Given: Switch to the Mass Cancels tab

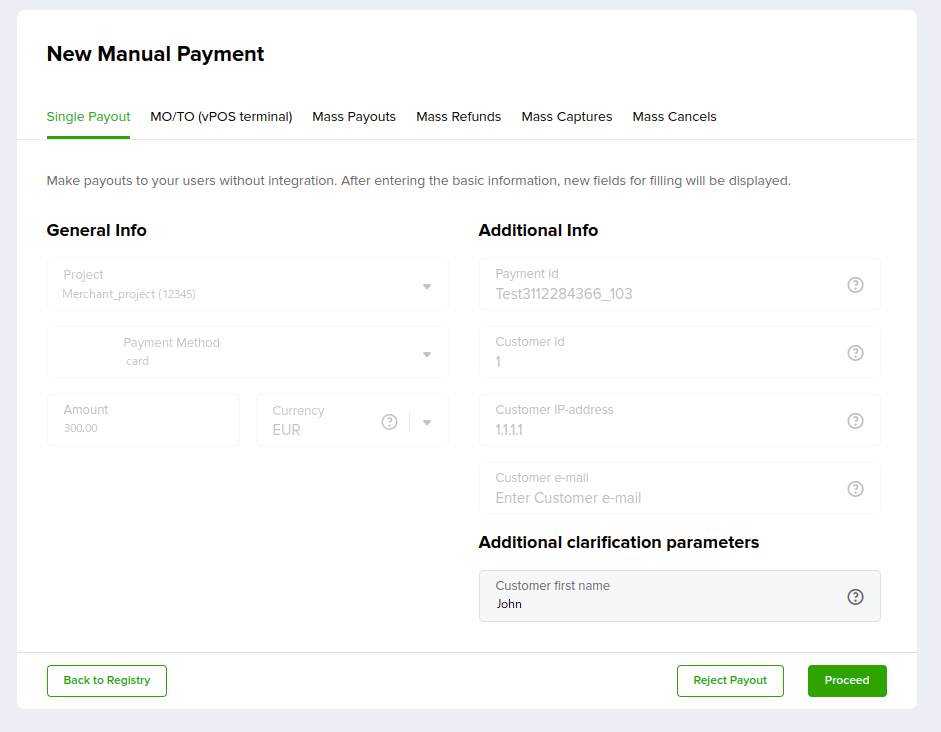Looking at the screenshot, I should click(x=675, y=116).
